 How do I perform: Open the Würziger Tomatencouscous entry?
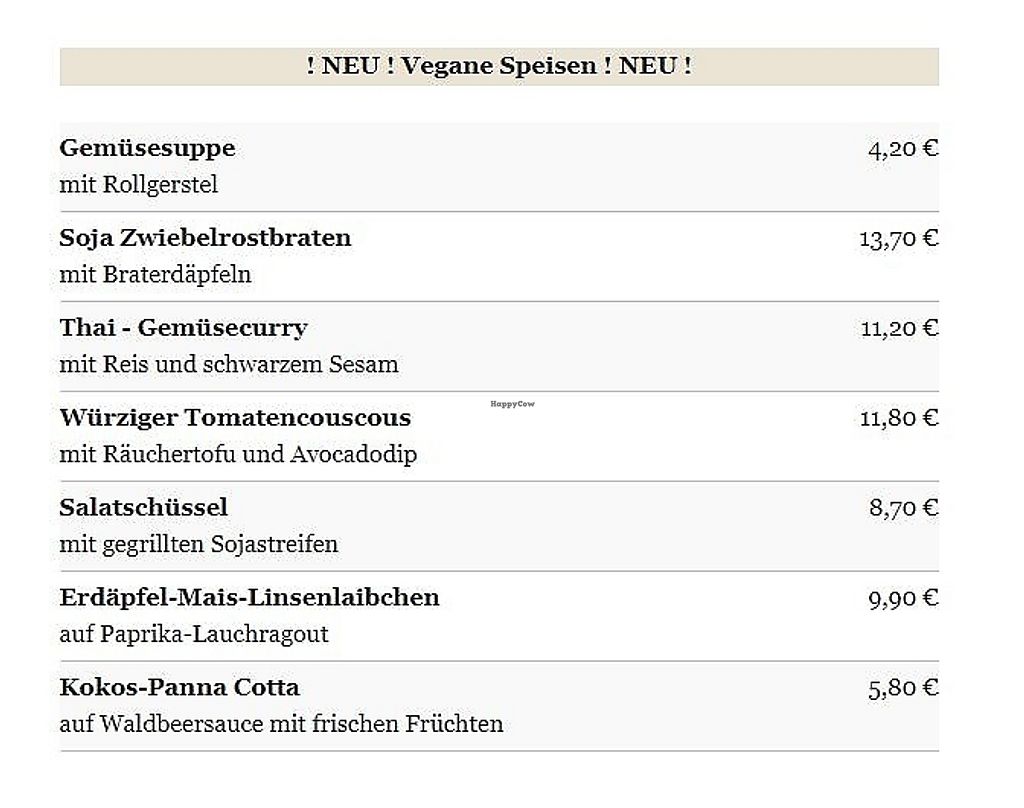tap(235, 418)
